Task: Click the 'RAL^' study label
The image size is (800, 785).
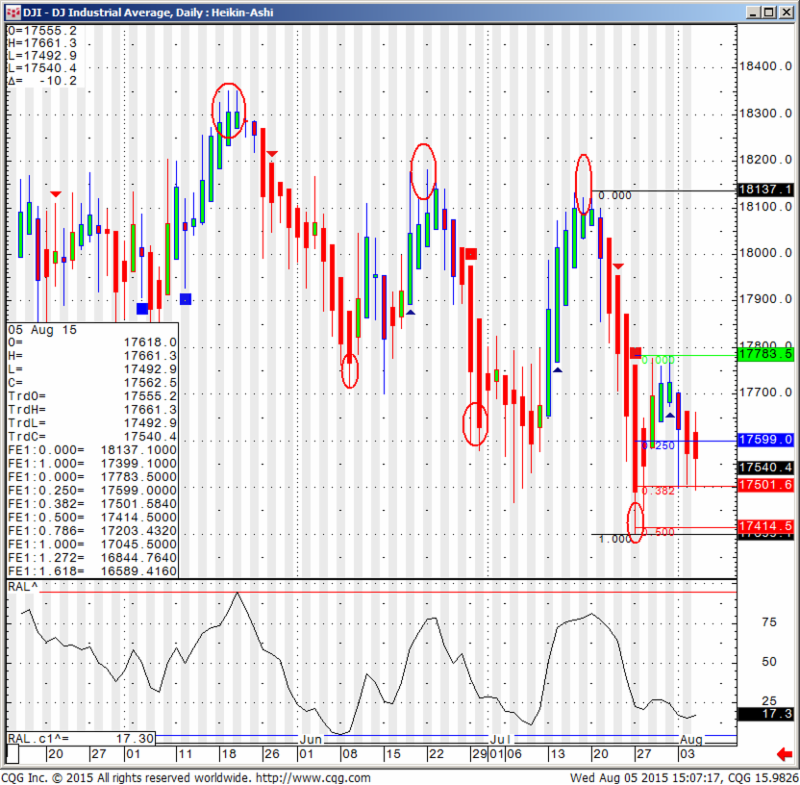Action: pos(23,587)
